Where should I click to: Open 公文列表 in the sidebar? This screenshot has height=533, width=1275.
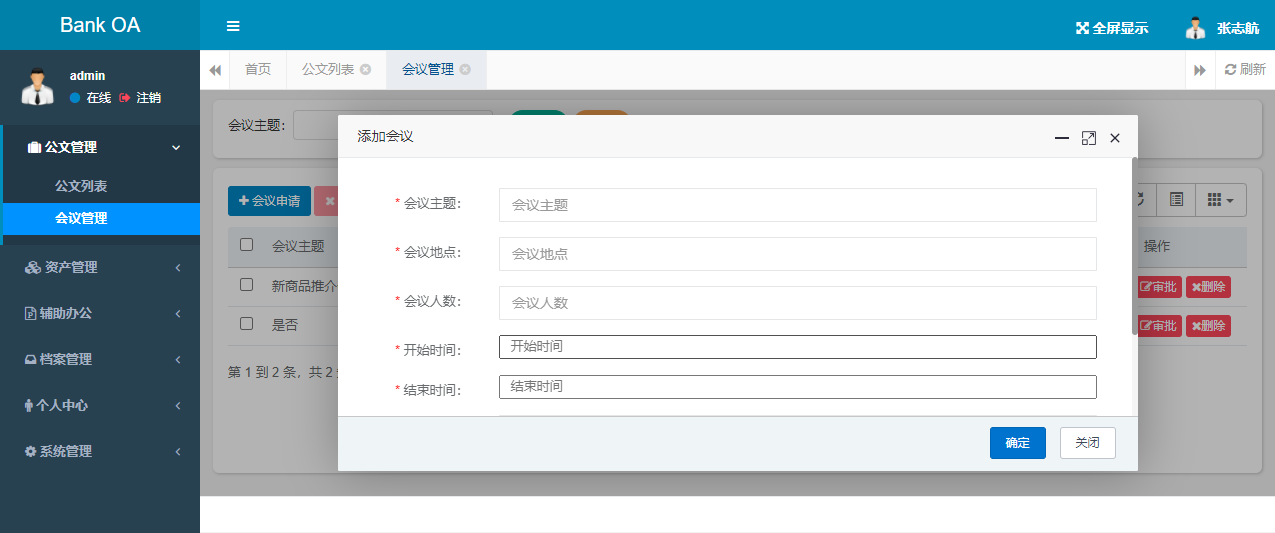click(81, 186)
